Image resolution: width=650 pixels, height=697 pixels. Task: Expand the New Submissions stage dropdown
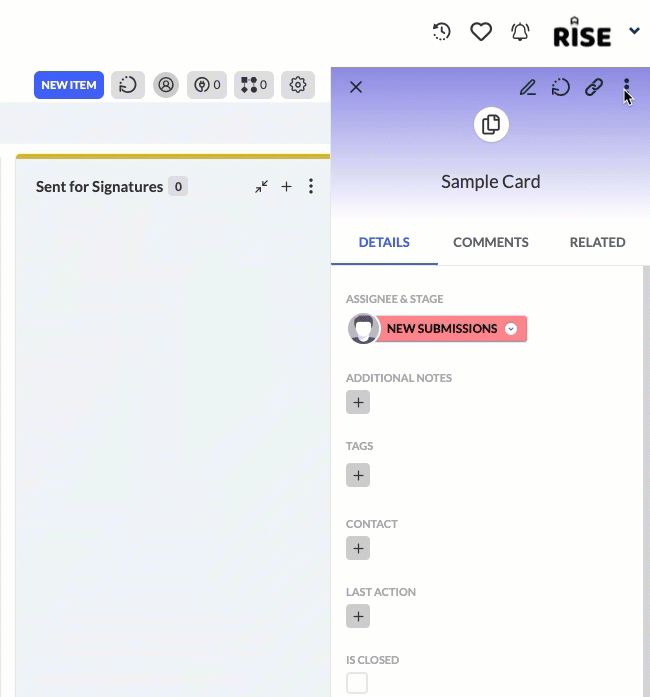pos(511,328)
